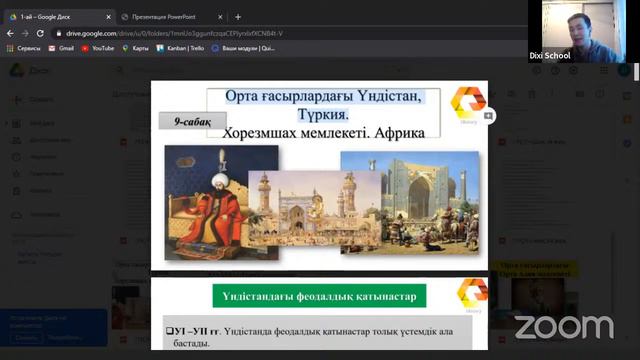Open a new browser tab
This screenshot has width=640, height=360.
point(238,17)
